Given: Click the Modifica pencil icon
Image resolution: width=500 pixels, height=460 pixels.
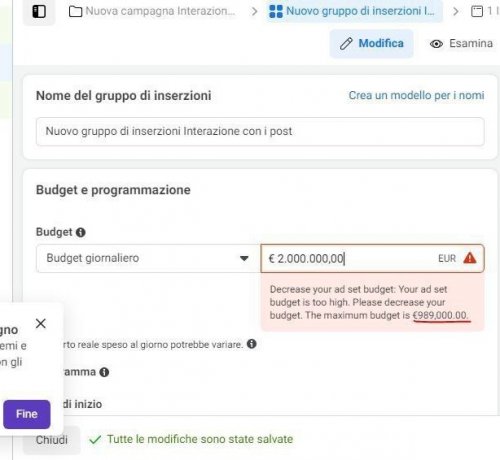Looking at the screenshot, I should click(346, 44).
